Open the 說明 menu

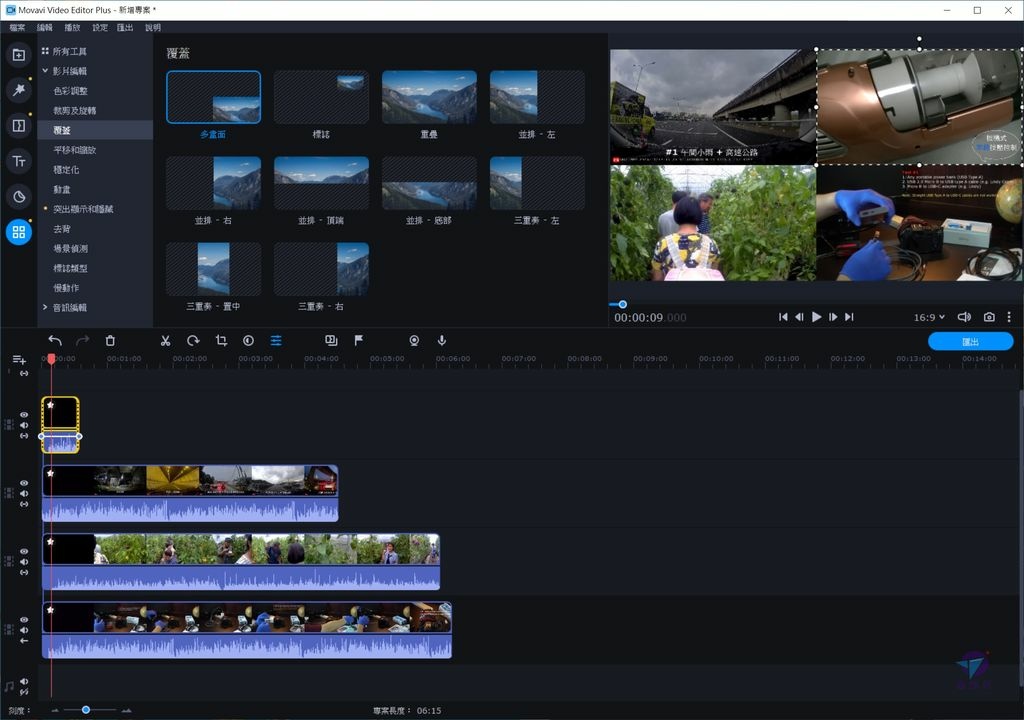153,27
